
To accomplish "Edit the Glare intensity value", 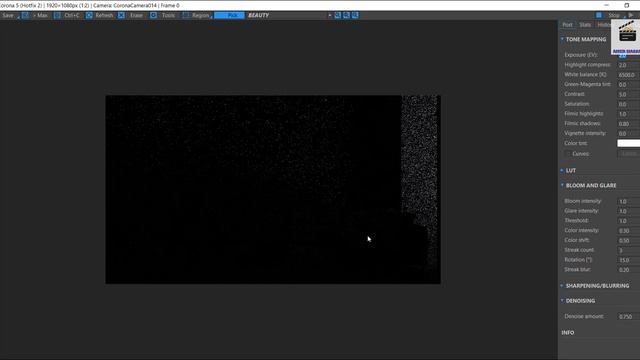I will (629, 211).
